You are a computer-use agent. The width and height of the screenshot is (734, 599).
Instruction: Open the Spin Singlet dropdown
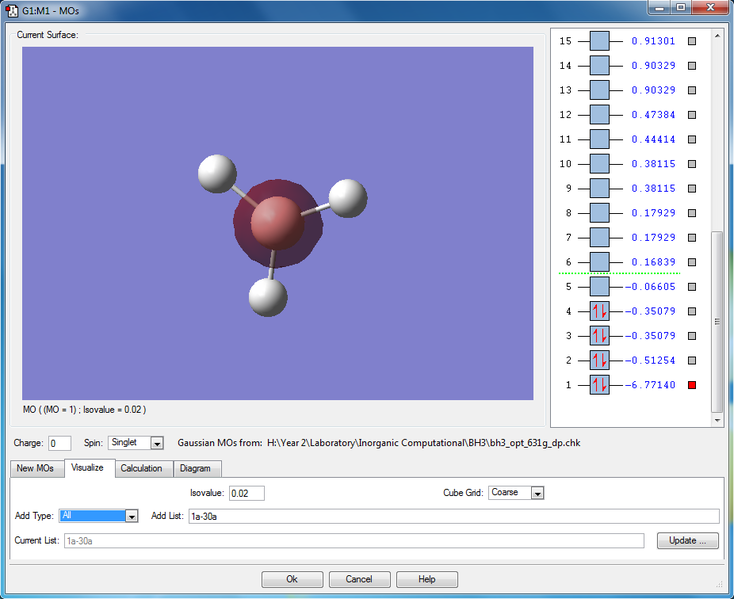click(157, 443)
